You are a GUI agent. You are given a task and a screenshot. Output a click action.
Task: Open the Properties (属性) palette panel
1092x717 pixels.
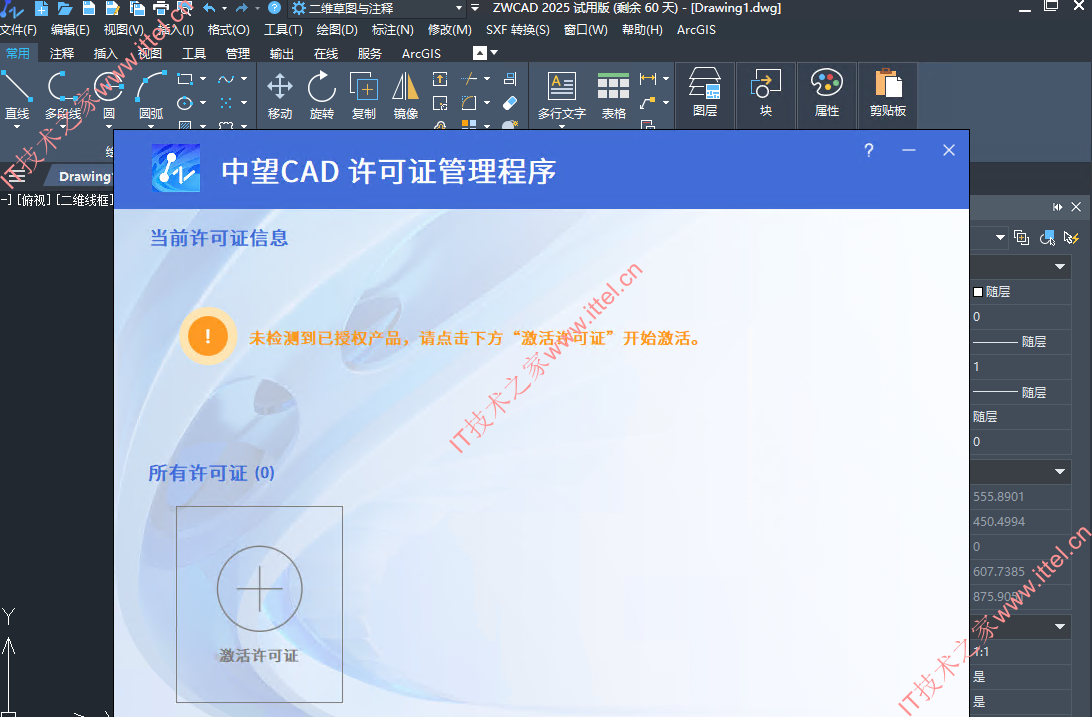click(827, 93)
